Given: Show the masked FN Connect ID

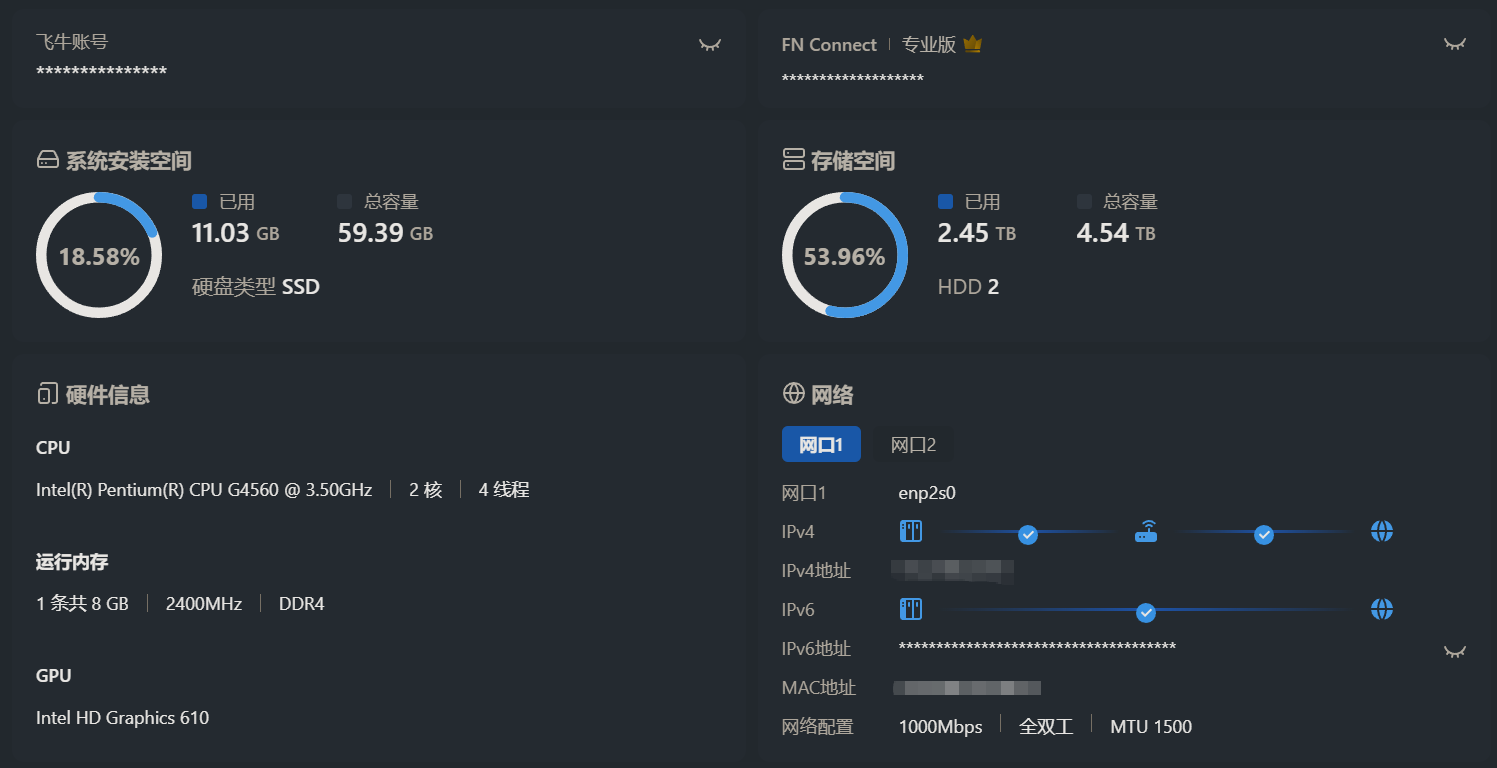Looking at the screenshot, I should point(1454,44).
